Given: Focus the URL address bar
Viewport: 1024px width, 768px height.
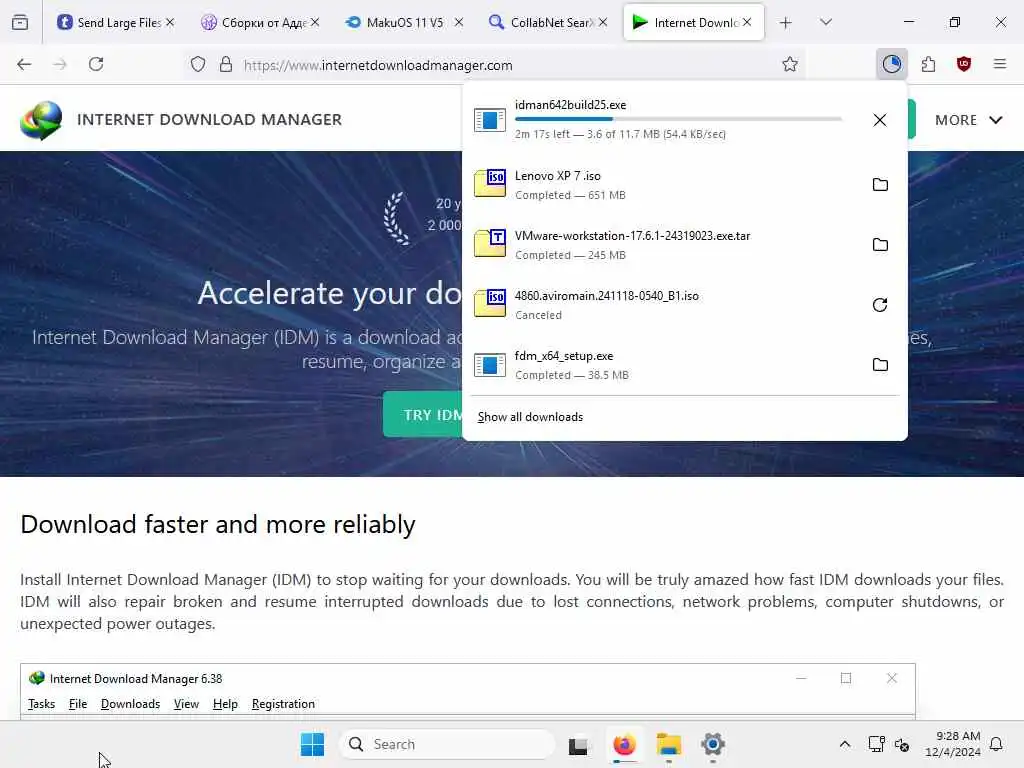Looking at the screenshot, I should coord(496,65).
